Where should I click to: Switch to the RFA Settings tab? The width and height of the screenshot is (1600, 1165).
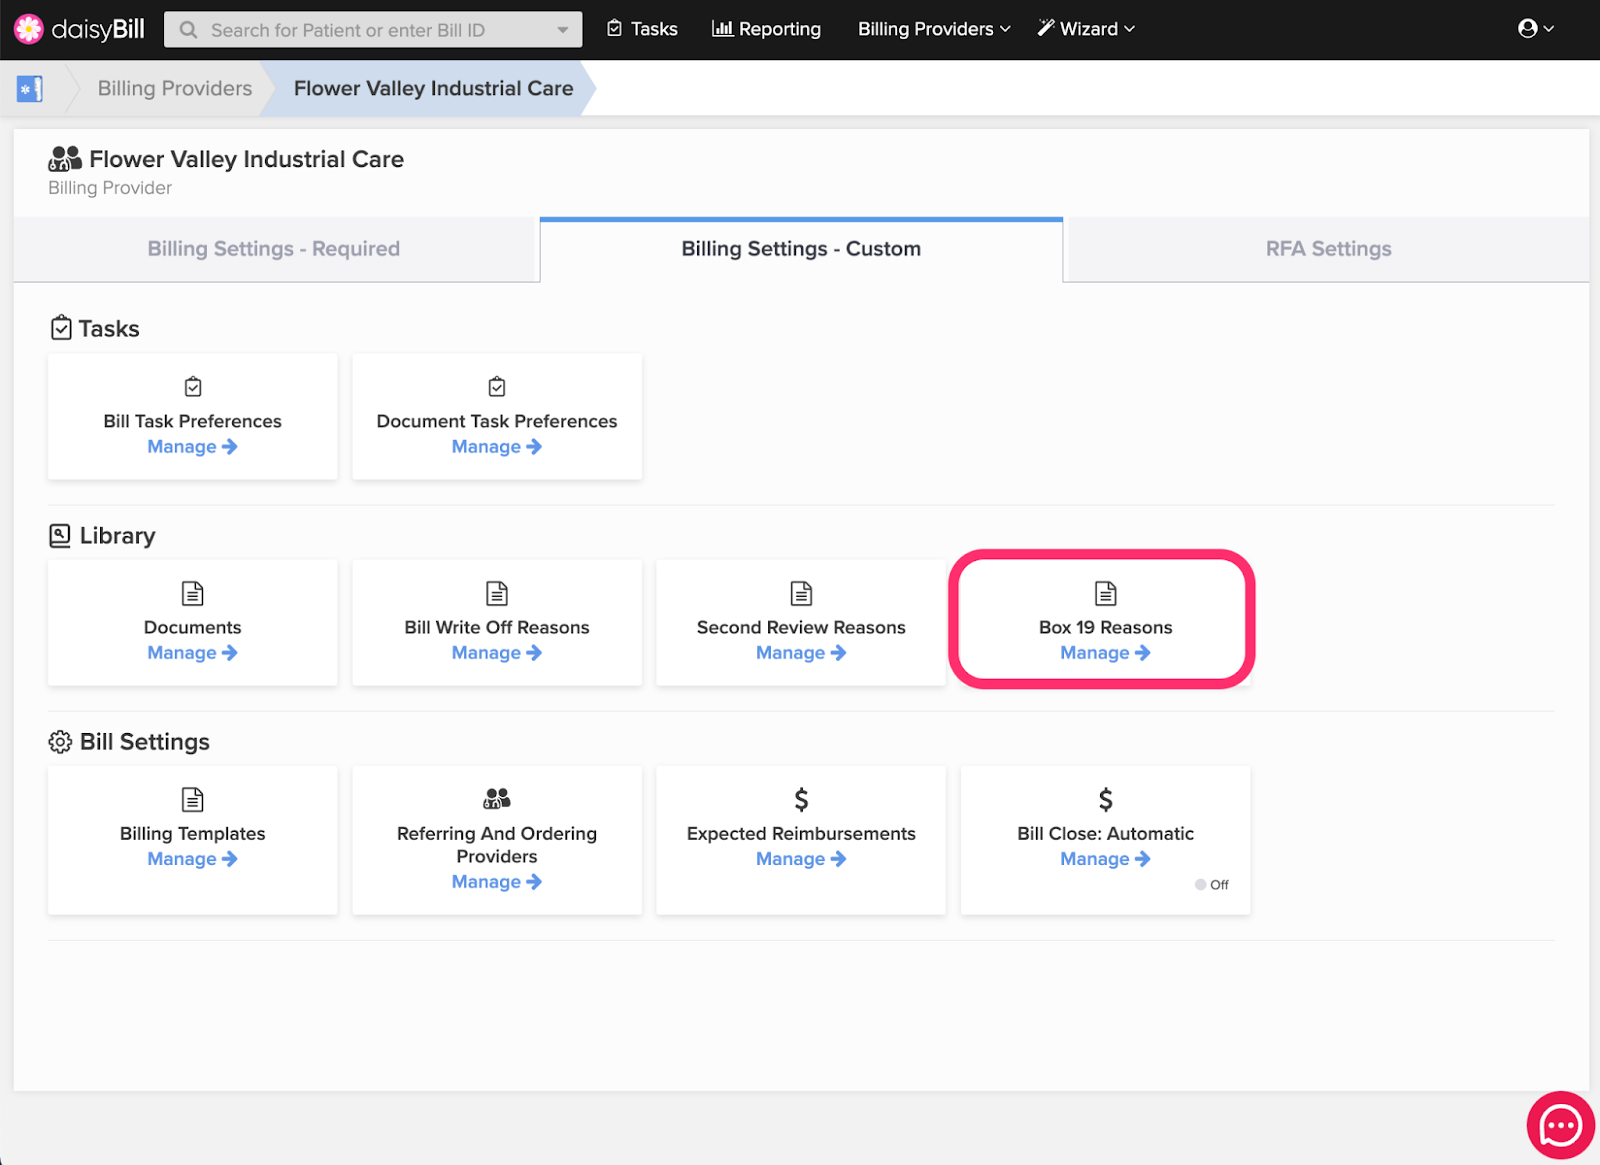pos(1328,249)
